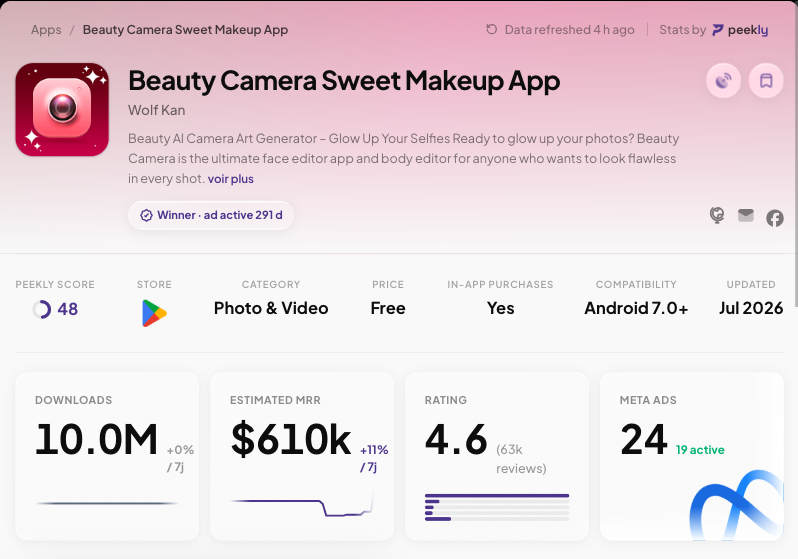
Task: Click the Meta Ads count 24
Action: 643,439
